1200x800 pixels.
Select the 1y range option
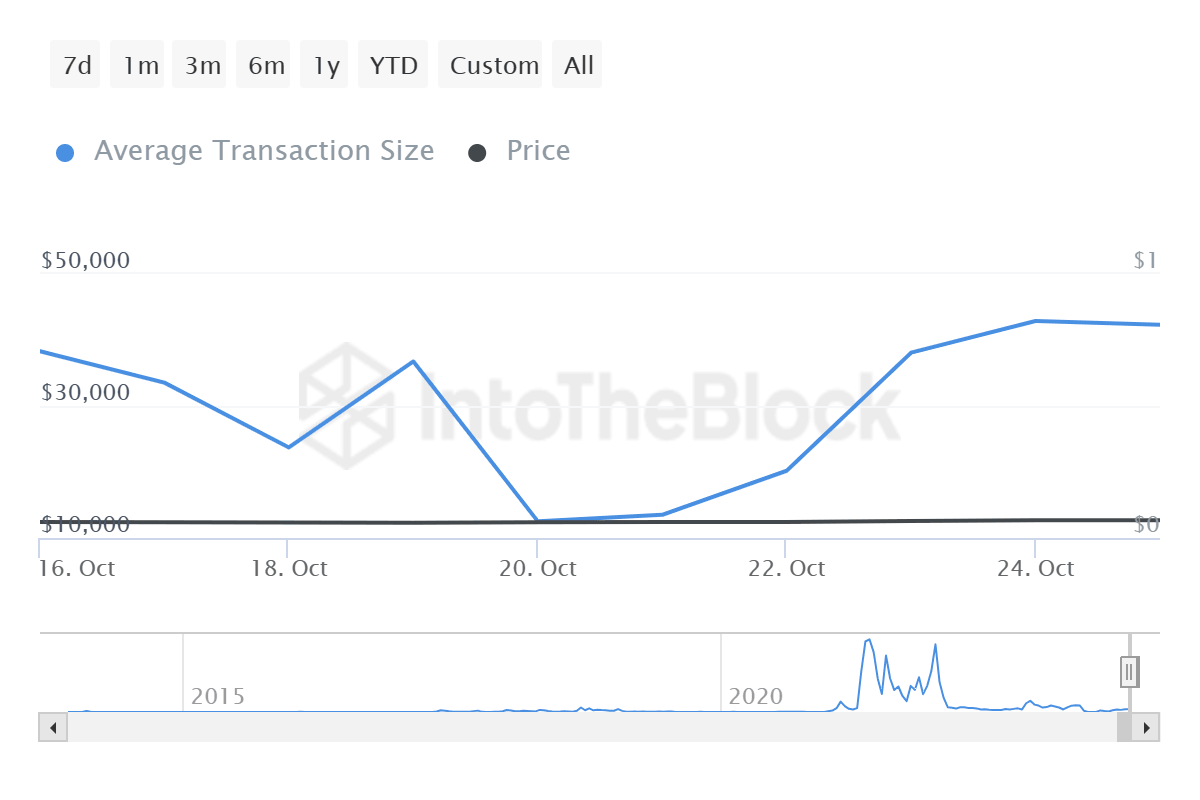[325, 66]
